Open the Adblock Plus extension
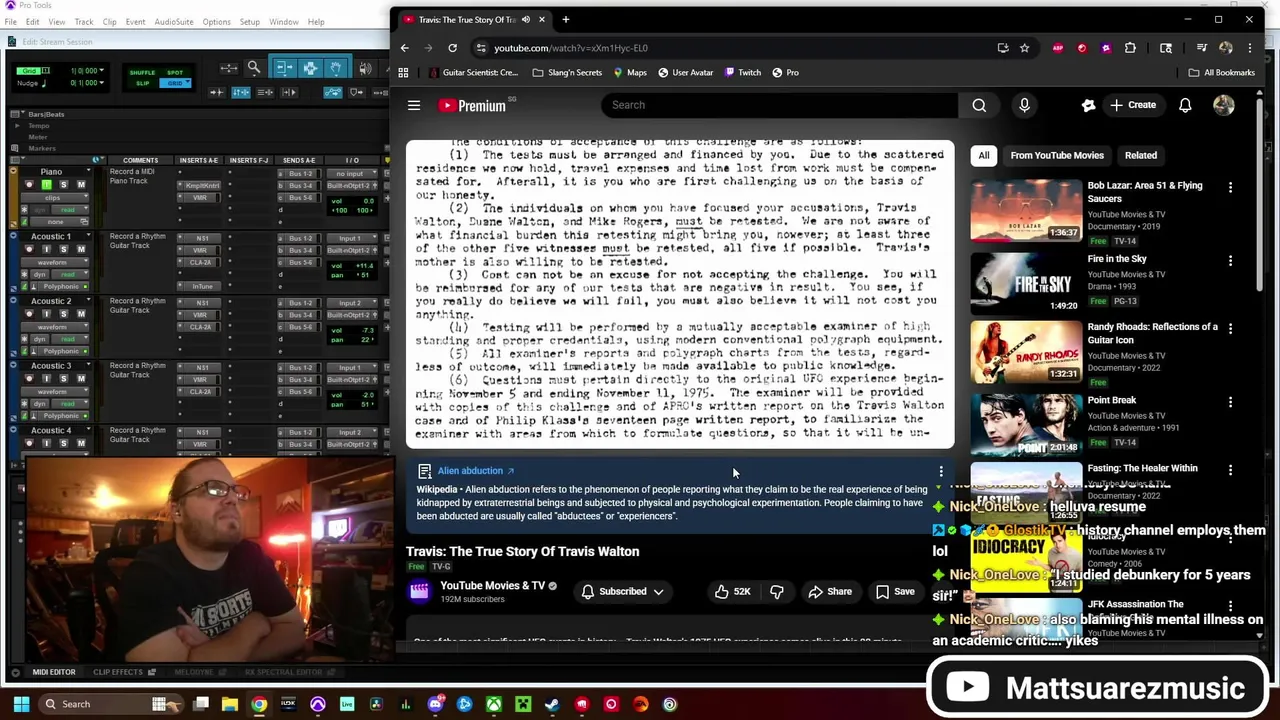1280x720 pixels. (1058, 48)
